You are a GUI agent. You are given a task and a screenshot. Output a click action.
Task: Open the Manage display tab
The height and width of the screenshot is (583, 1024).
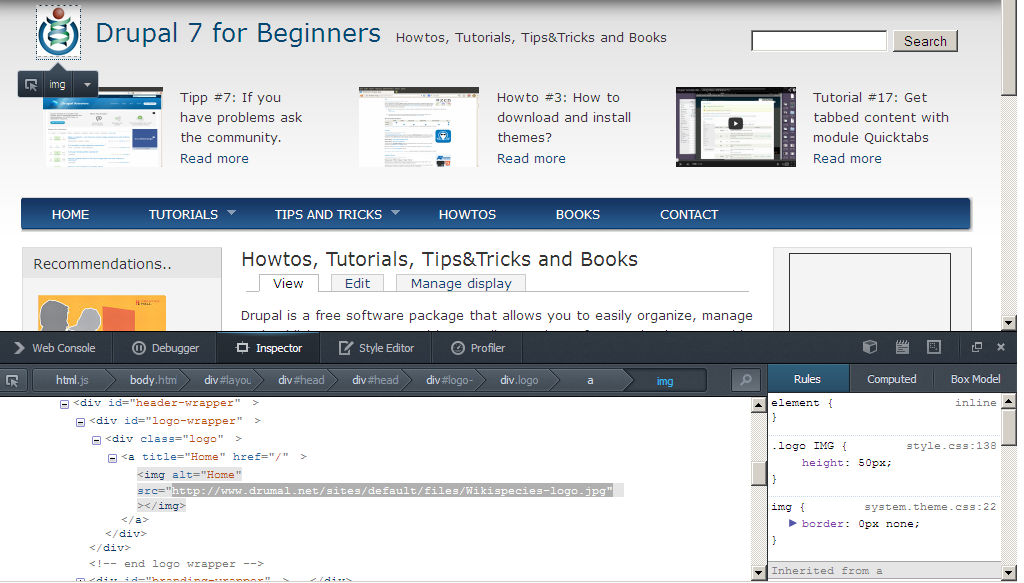coord(461,283)
